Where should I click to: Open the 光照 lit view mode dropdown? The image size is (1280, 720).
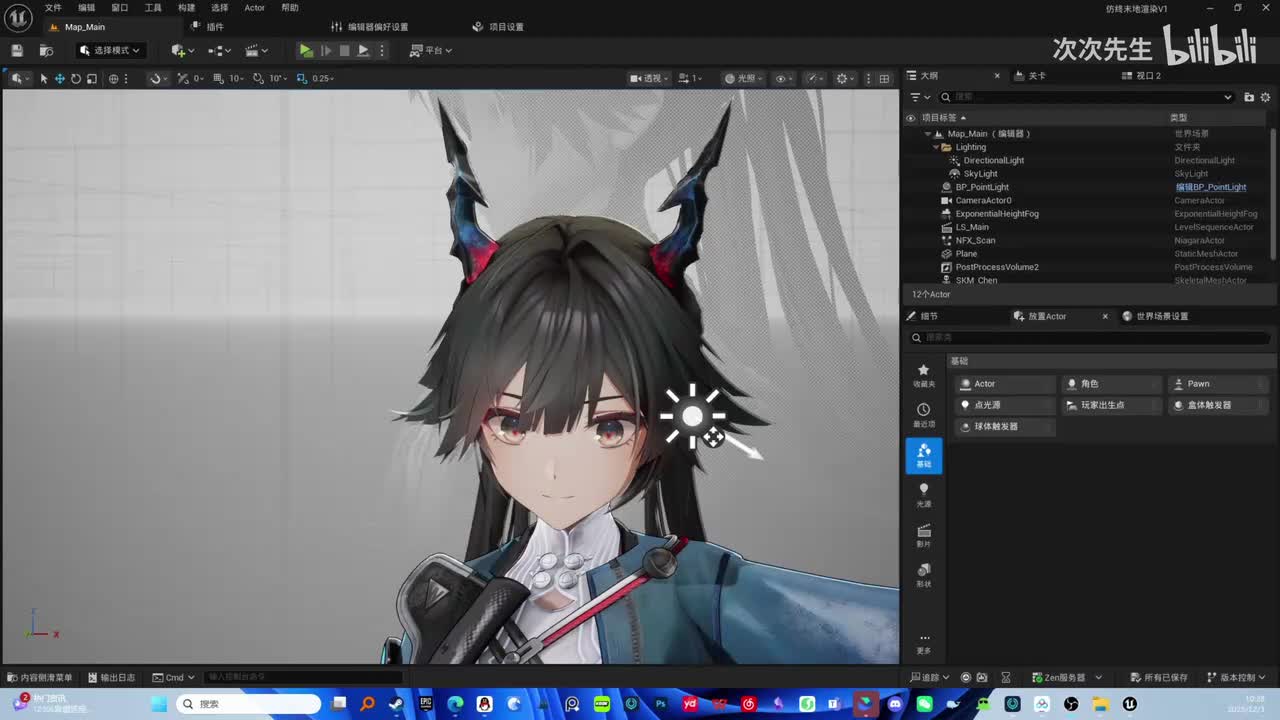tap(742, 78)
